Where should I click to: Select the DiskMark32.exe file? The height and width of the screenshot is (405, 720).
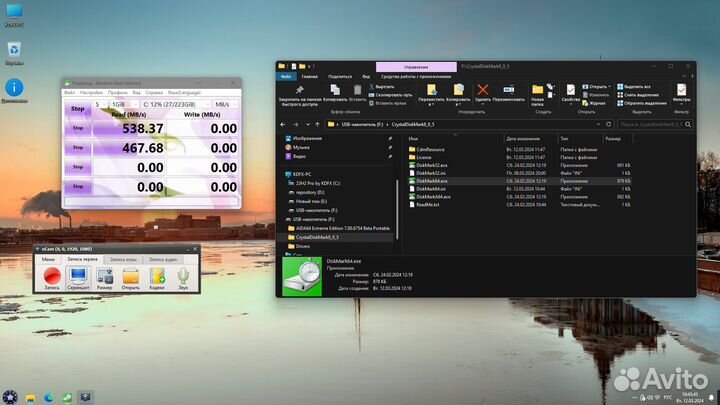(432, 165)
